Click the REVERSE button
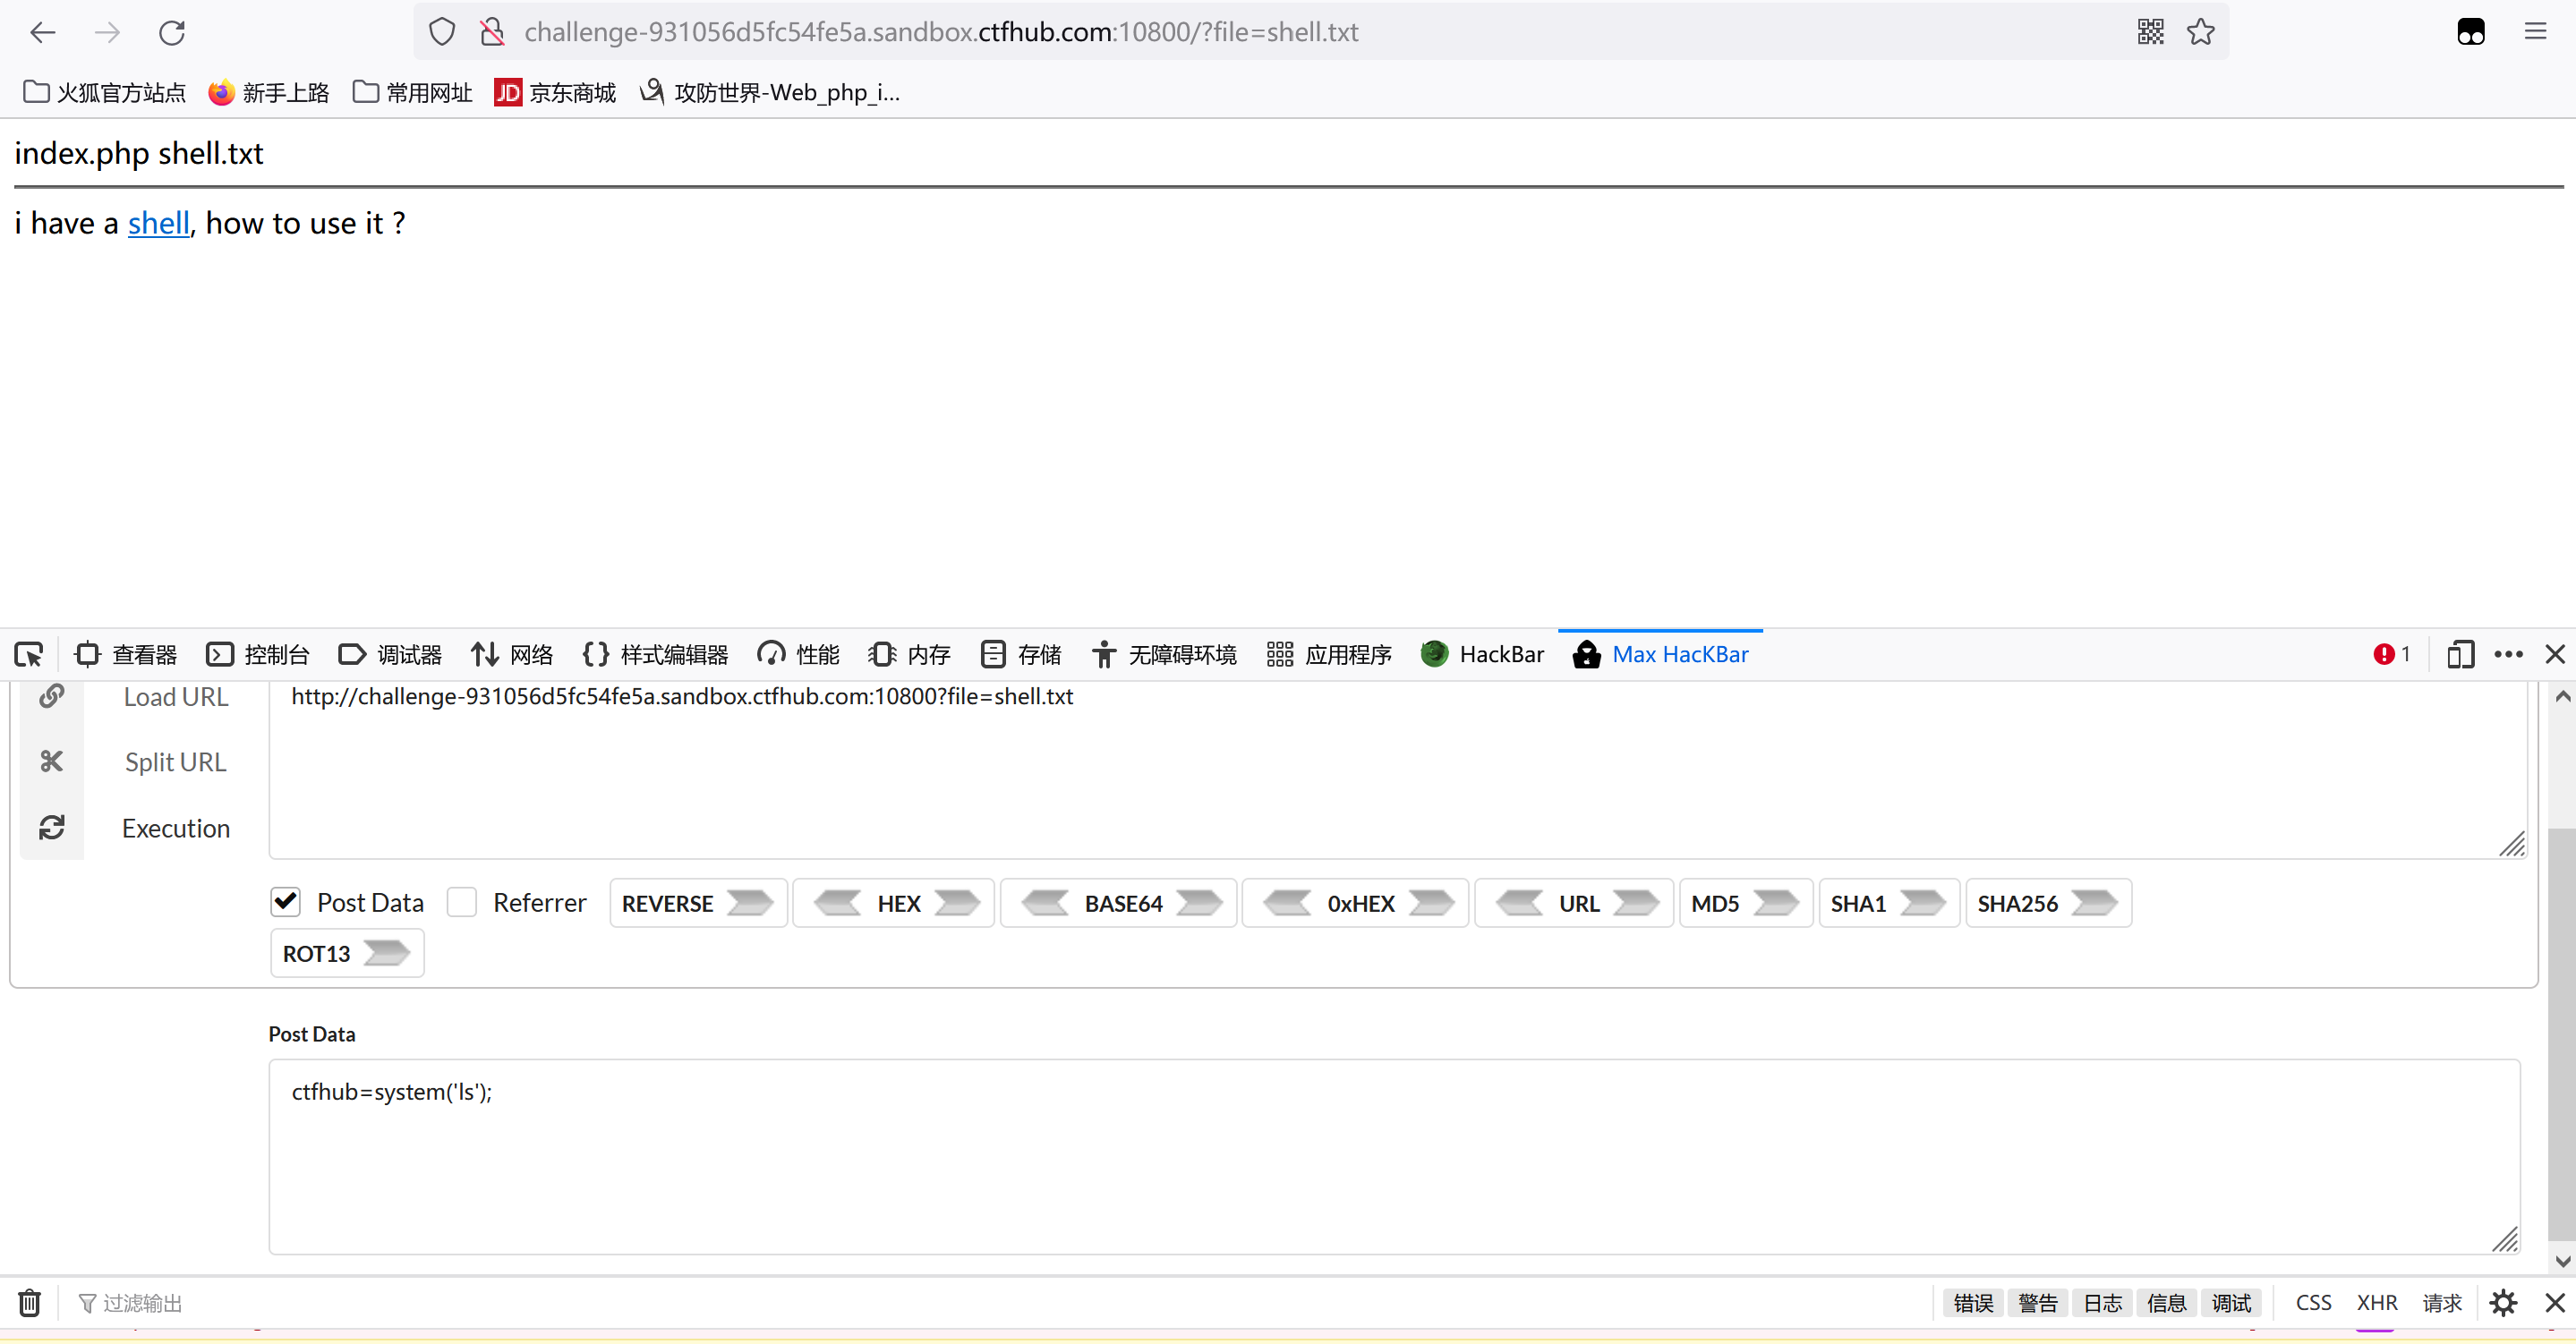The image size is (2576, 1344). click(x=698, y=903)
